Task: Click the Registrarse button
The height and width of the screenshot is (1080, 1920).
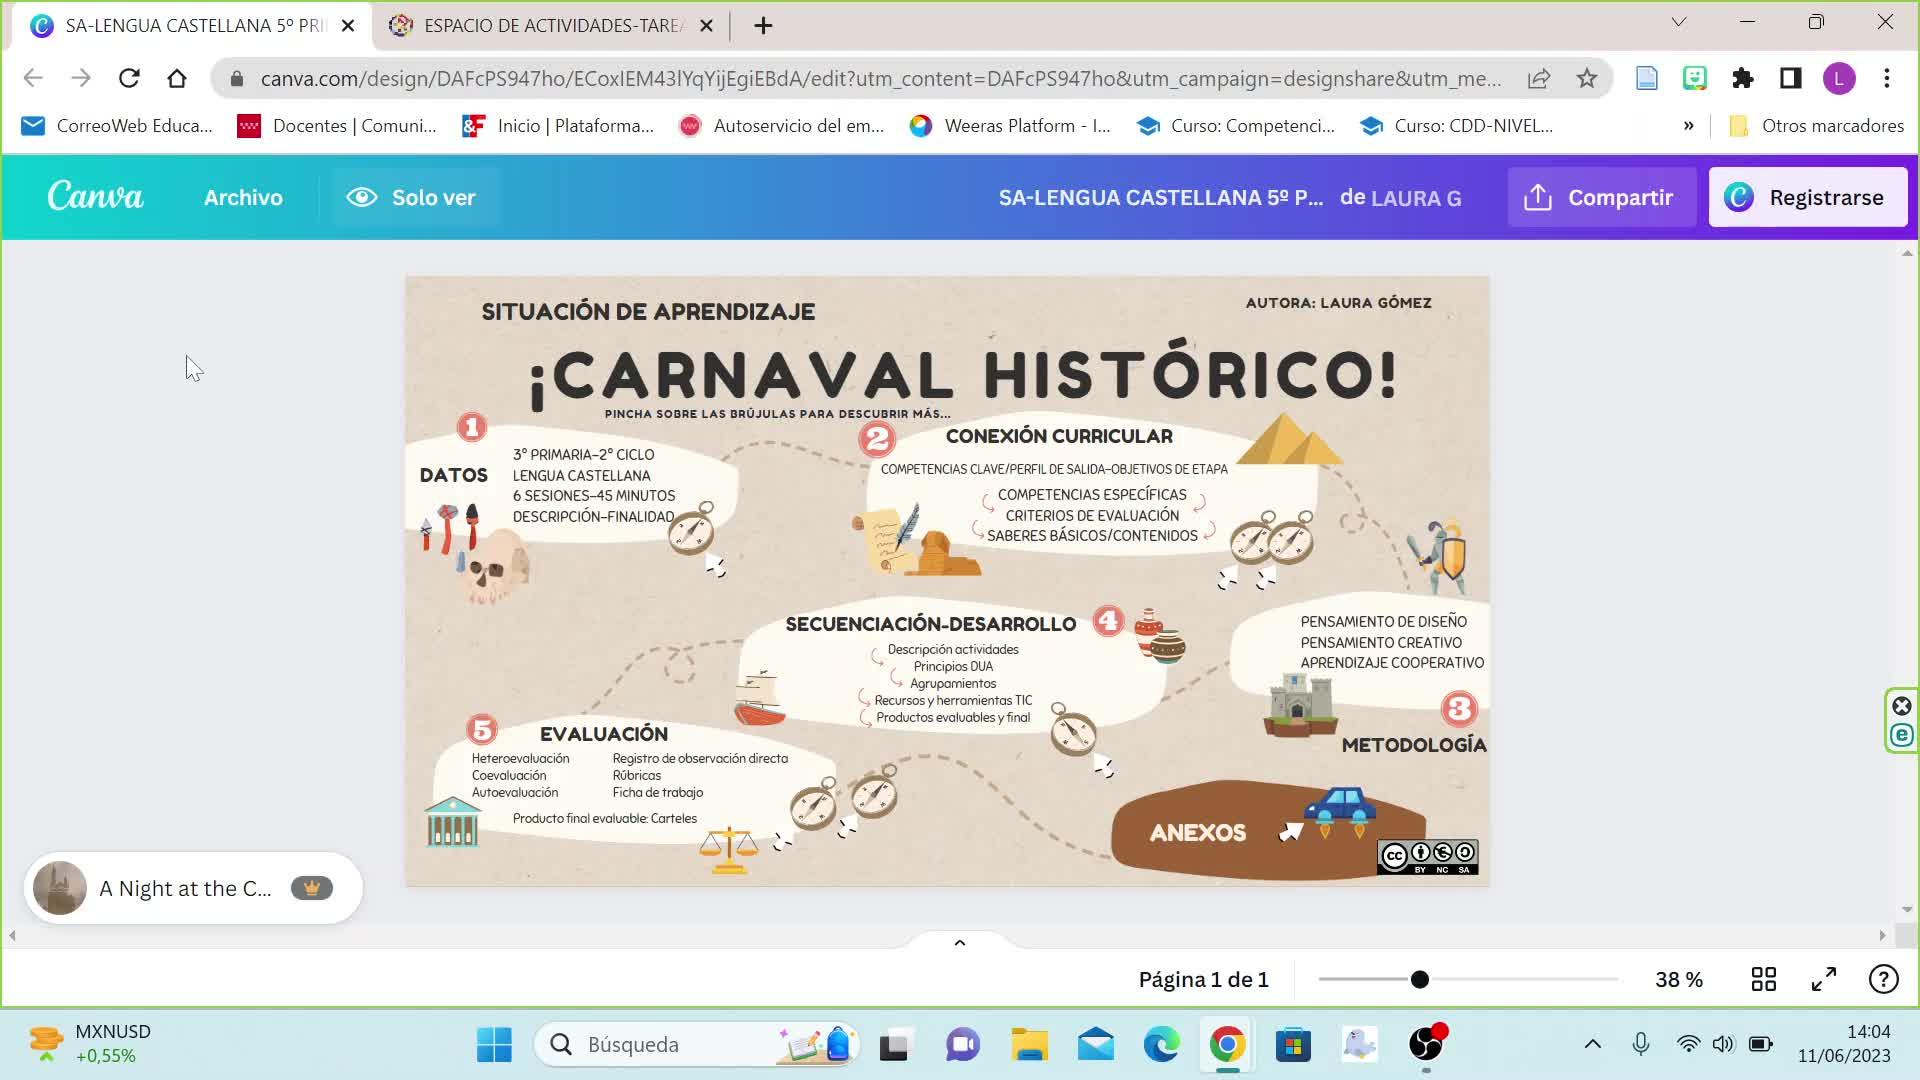Action: click(1807, 197)
